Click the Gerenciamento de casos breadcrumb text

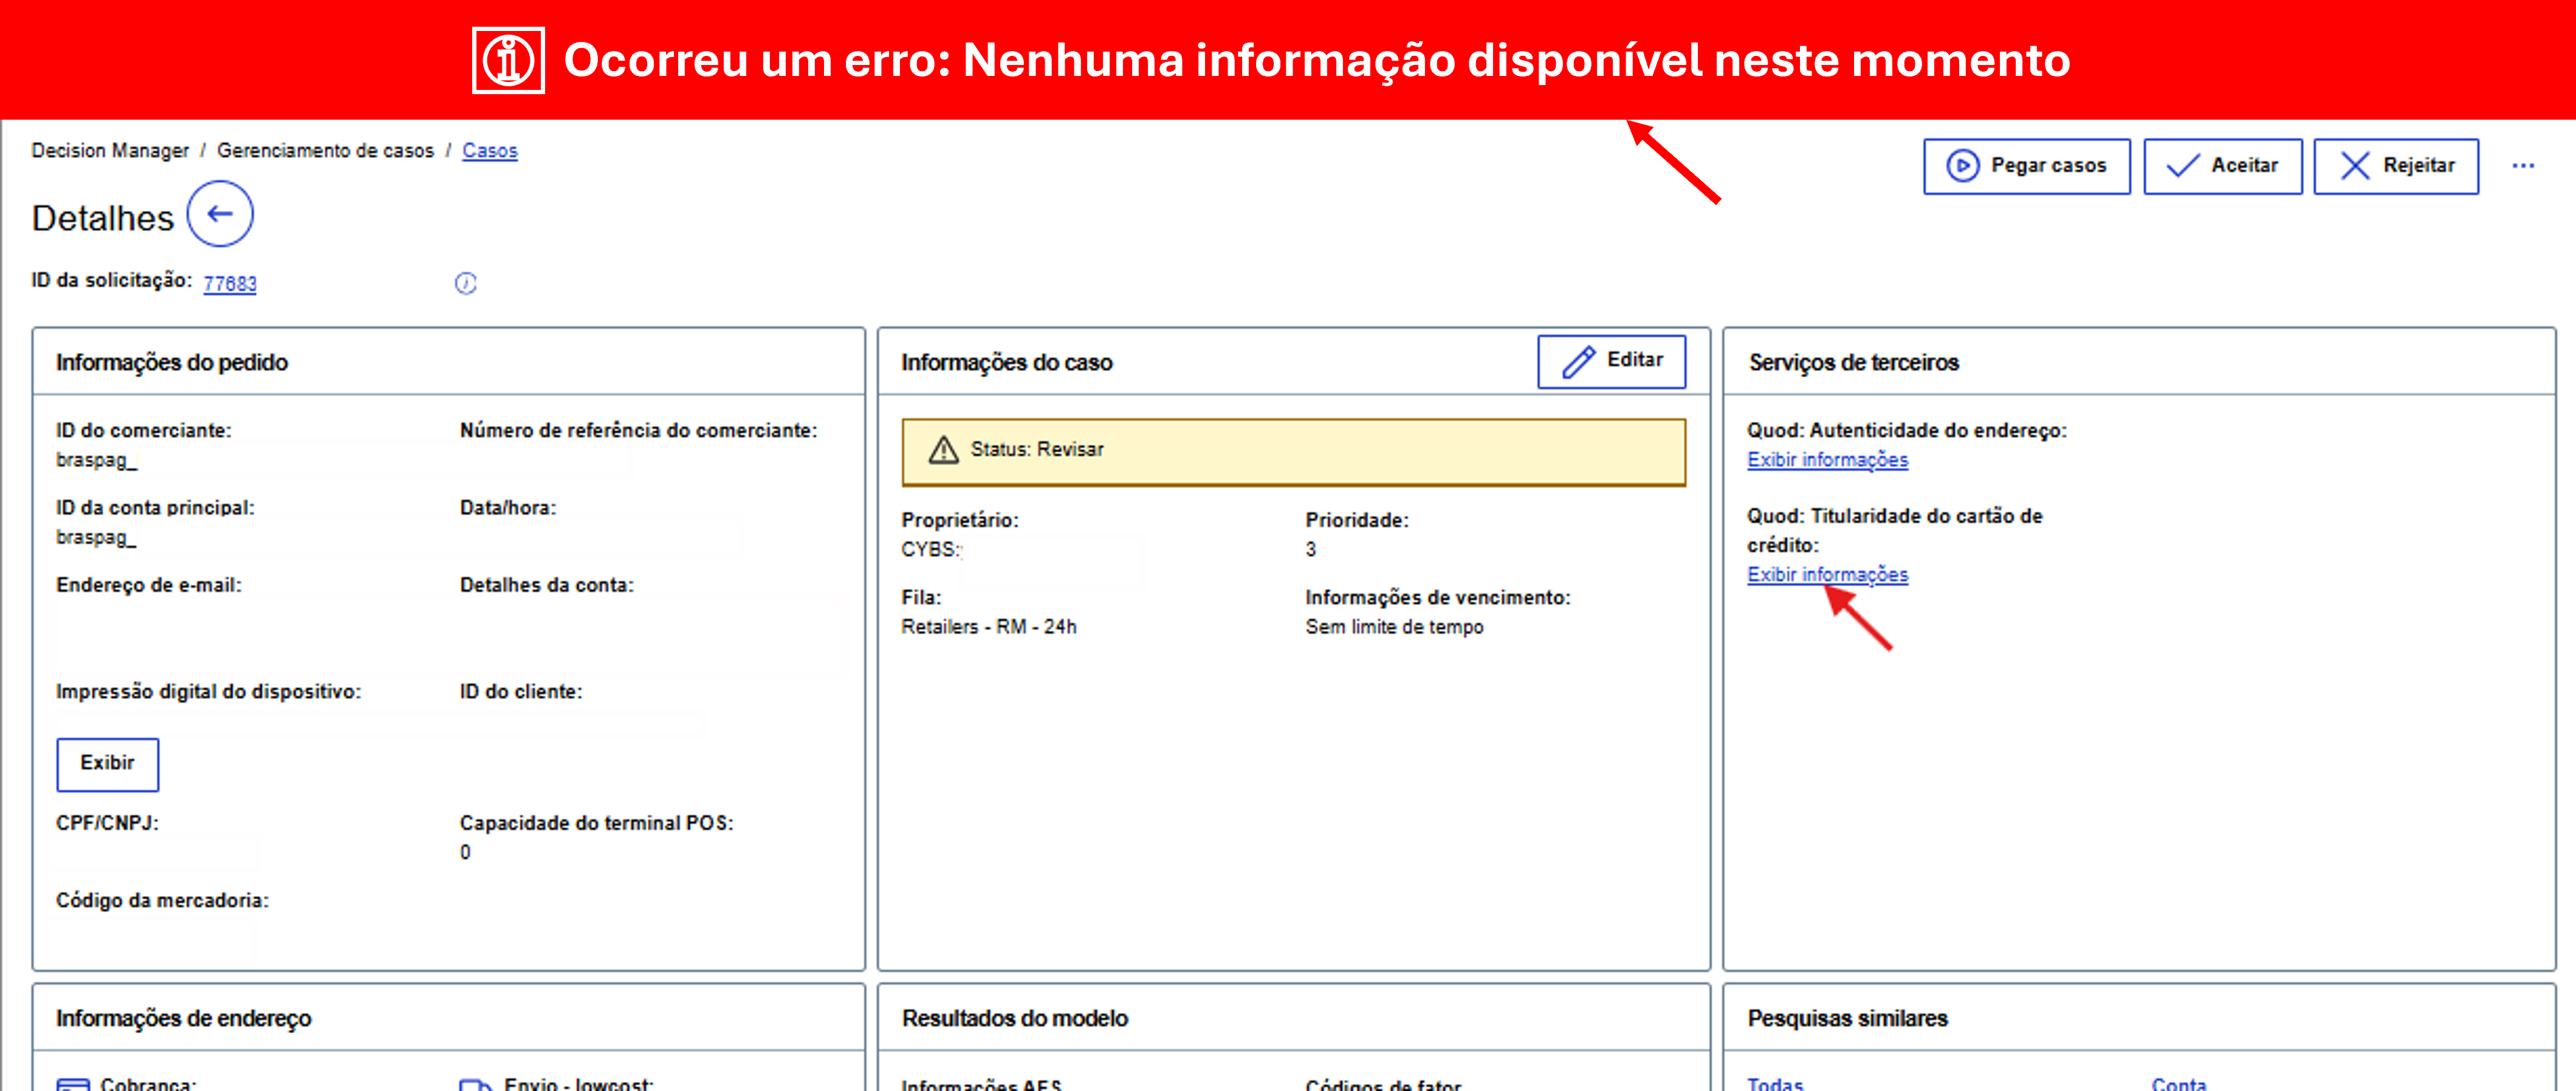click(x=325, y=151)
